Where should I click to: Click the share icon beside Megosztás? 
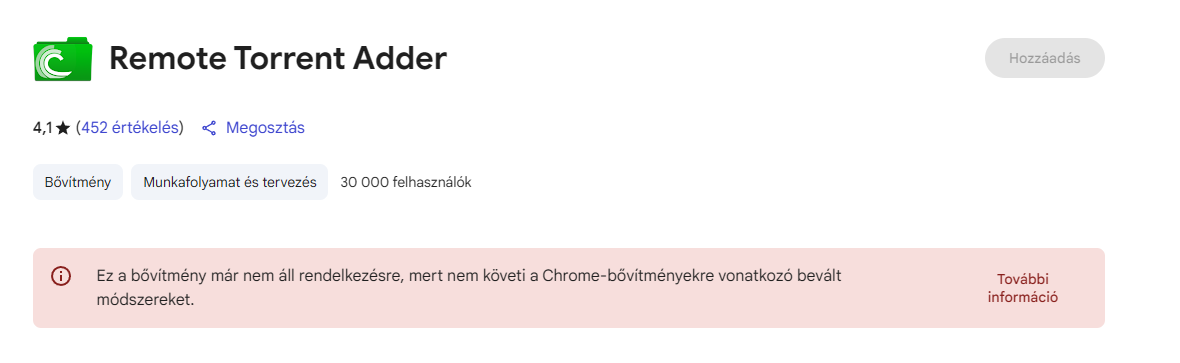click(209, 128)
